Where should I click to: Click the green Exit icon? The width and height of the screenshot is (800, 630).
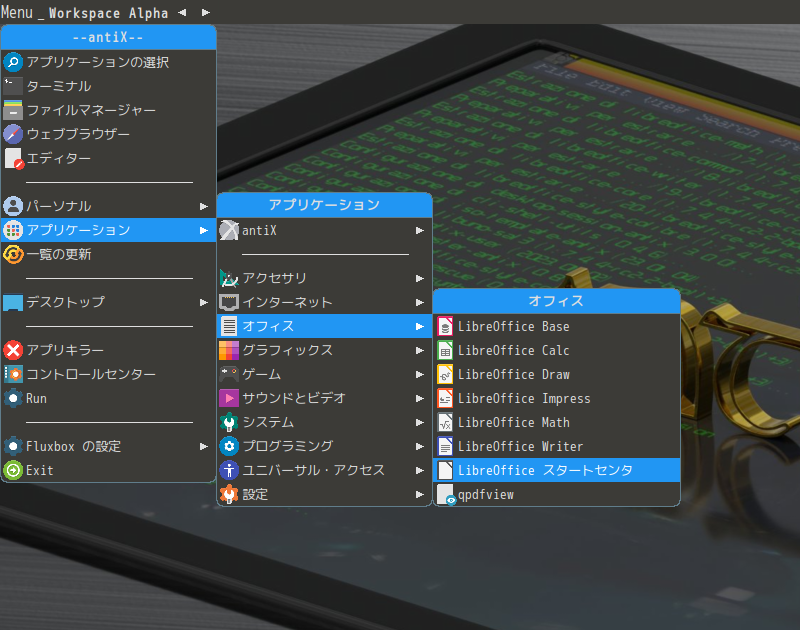13,470
